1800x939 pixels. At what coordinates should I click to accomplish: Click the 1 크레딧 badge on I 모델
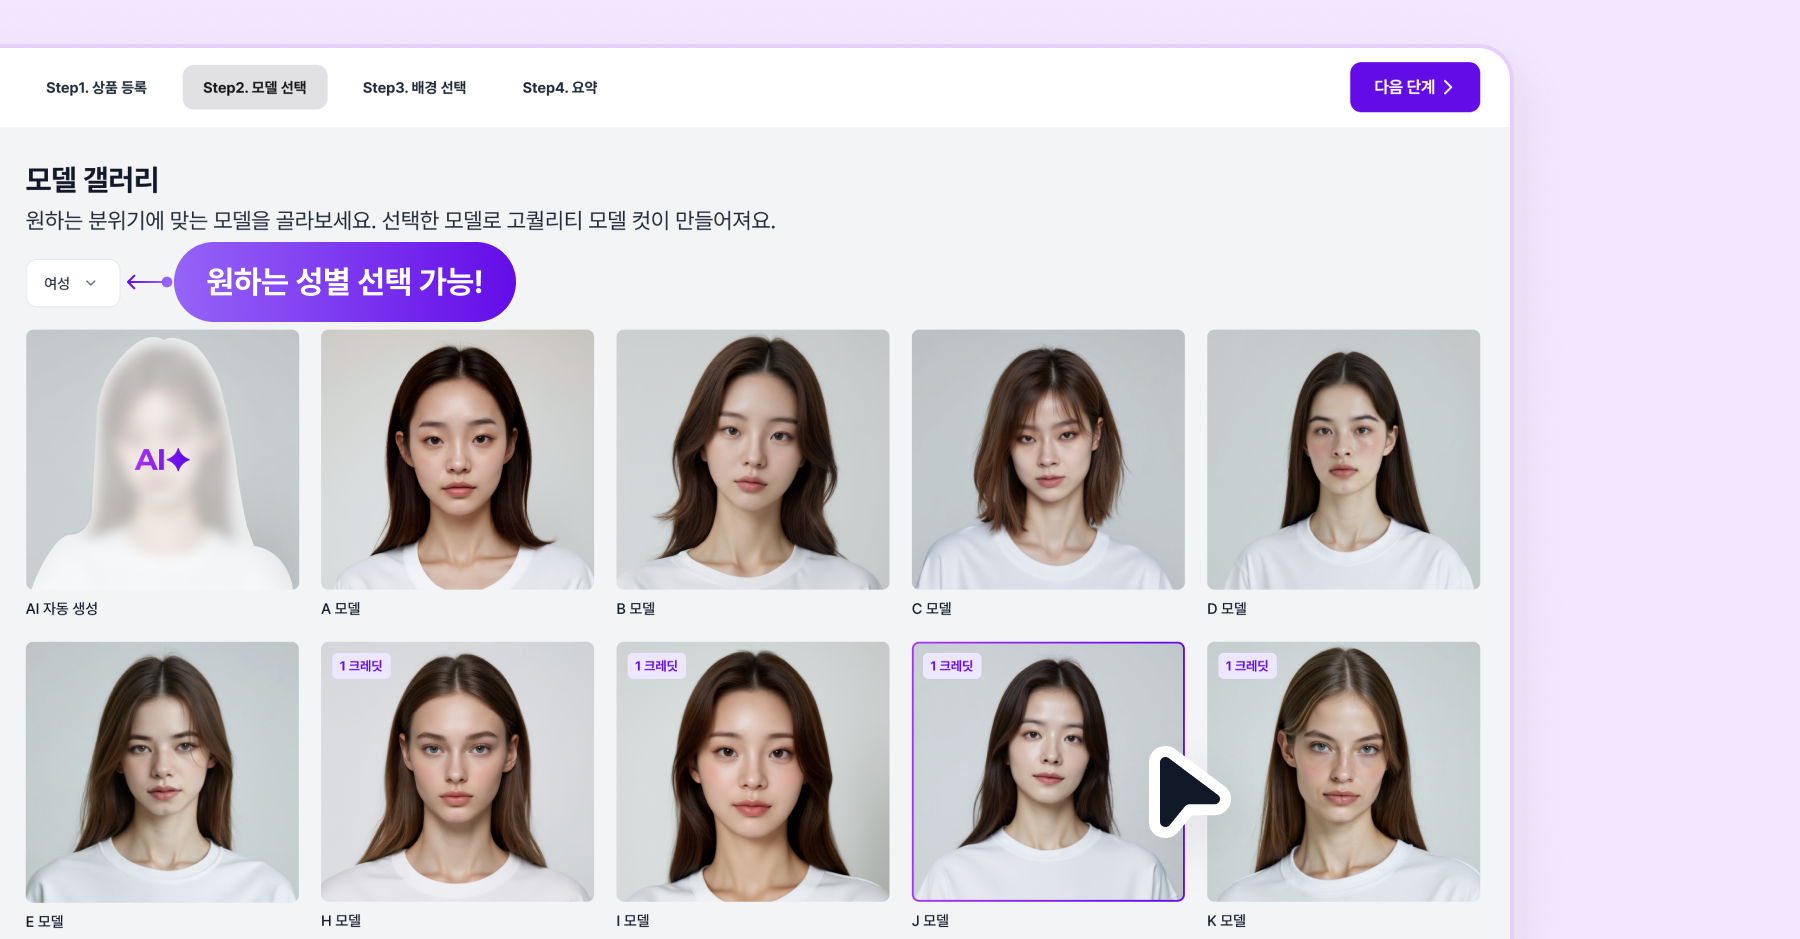[656, 666]
